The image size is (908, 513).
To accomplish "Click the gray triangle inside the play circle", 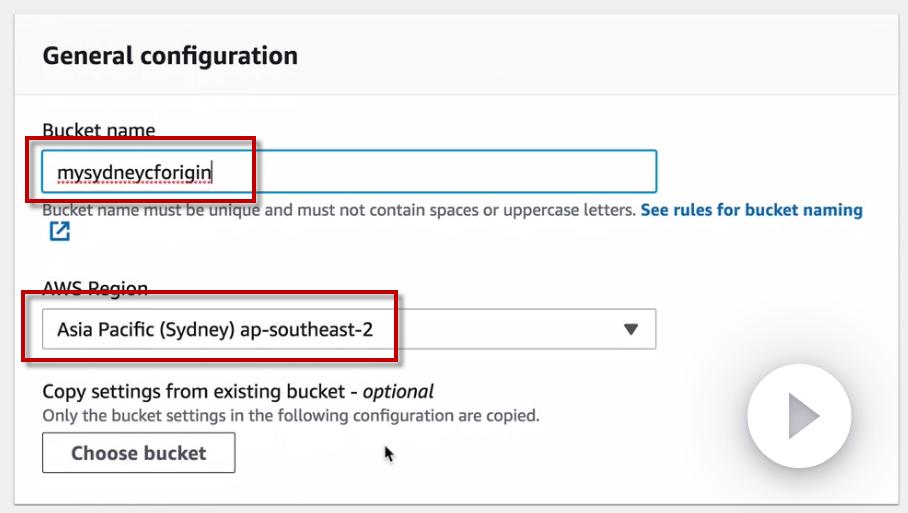I will [x=802, y=415].
